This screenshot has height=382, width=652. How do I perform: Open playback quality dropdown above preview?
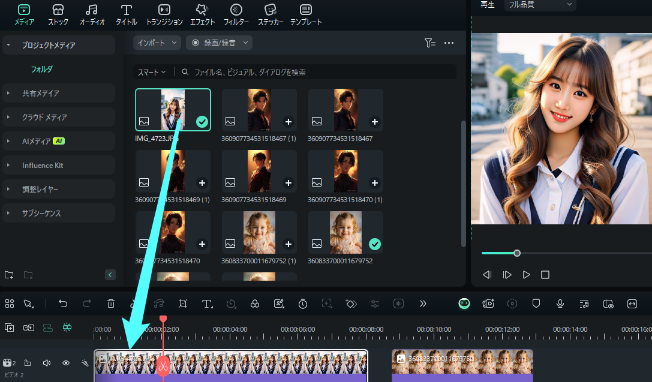point(540,5)
